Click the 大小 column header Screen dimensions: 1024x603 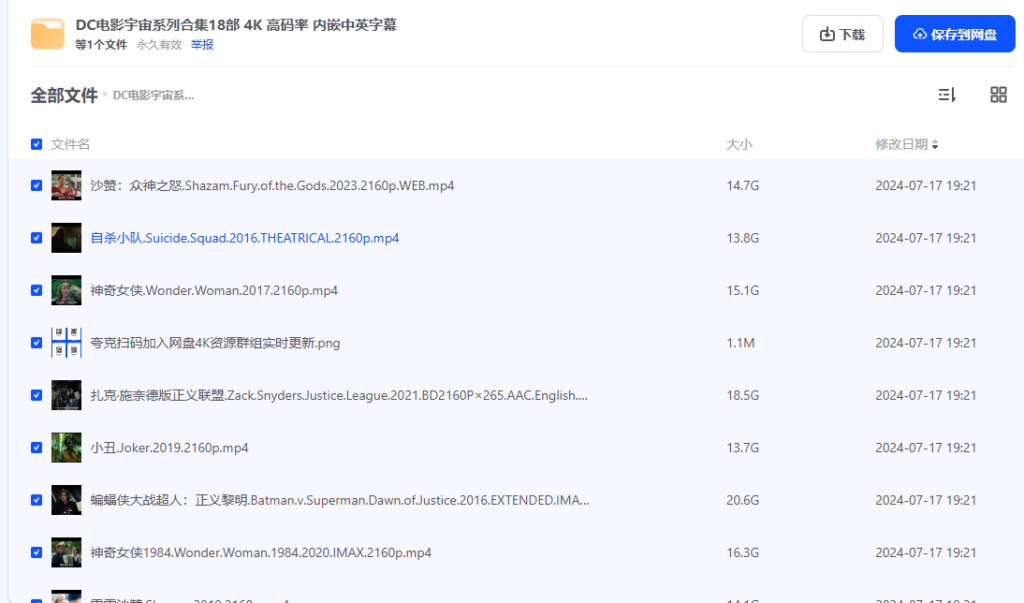tap(739, 144)
